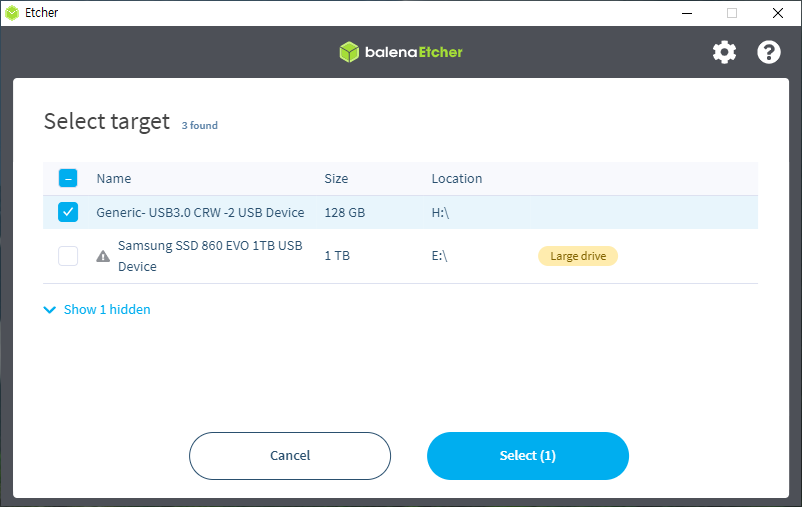Expand the Show 1 hidden chevron
This screenshot has height=507, width=802.
[50, 310]
